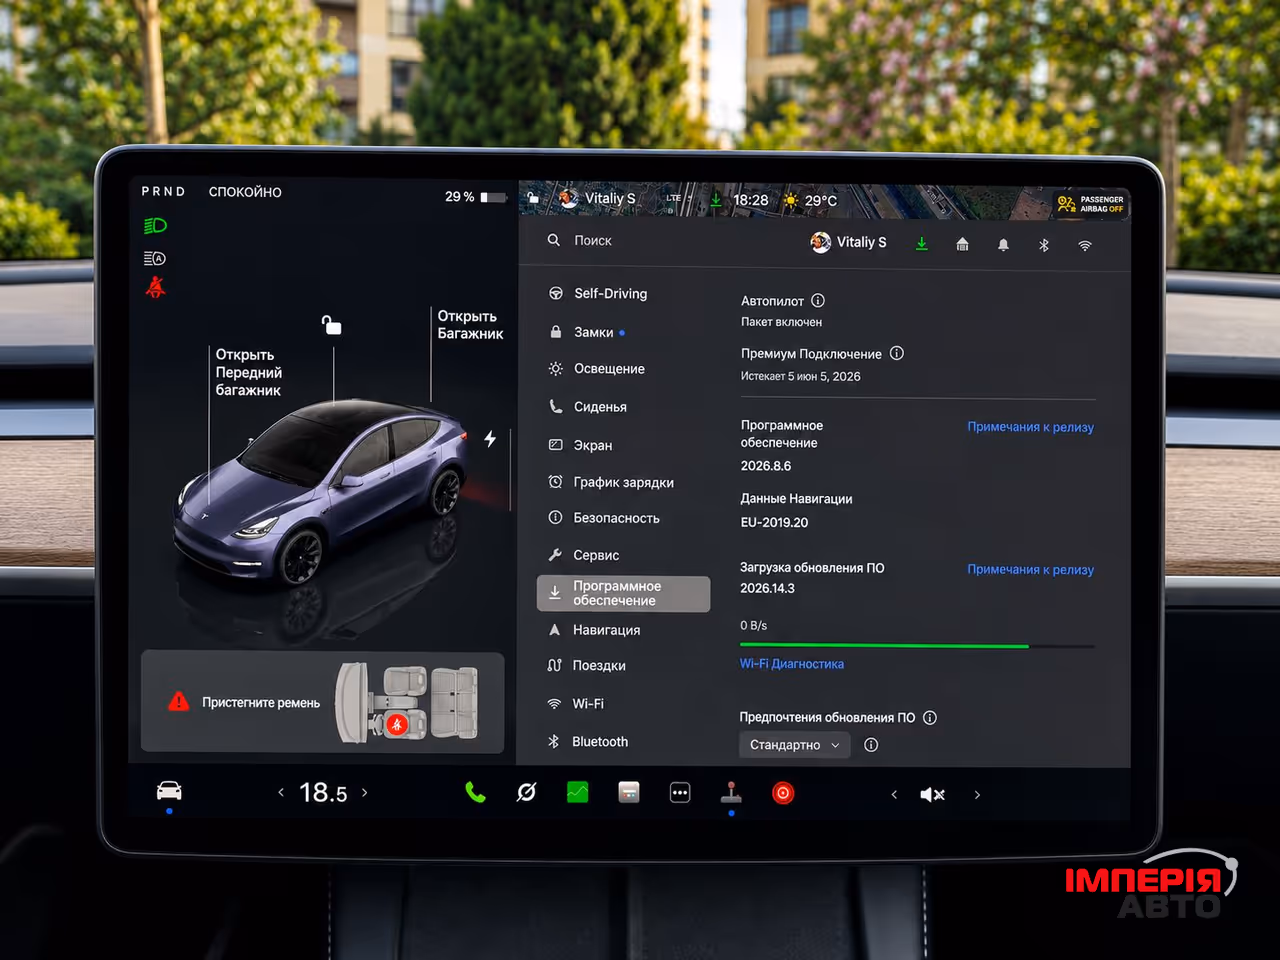Tap the charging lightning bolt icon

[490, 439]
